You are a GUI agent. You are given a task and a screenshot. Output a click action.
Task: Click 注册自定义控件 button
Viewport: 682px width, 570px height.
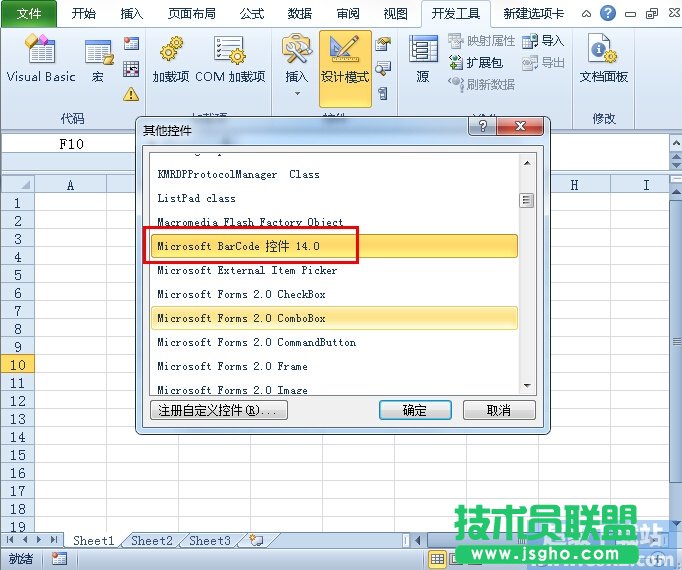coord(219,410)
